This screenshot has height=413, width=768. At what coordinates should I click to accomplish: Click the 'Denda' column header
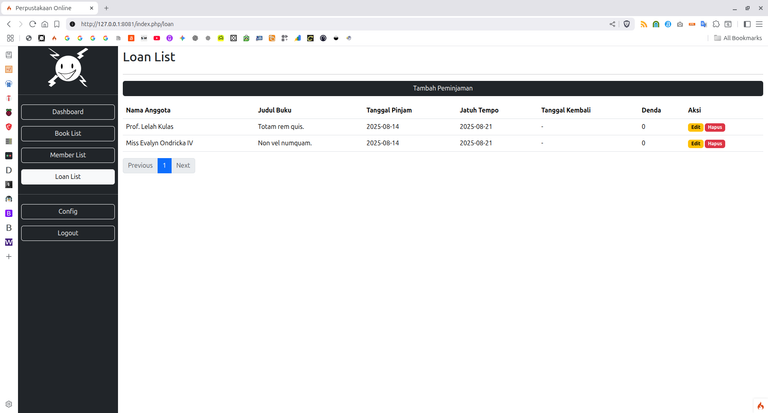pyautogui.click(x=651, y=110)
